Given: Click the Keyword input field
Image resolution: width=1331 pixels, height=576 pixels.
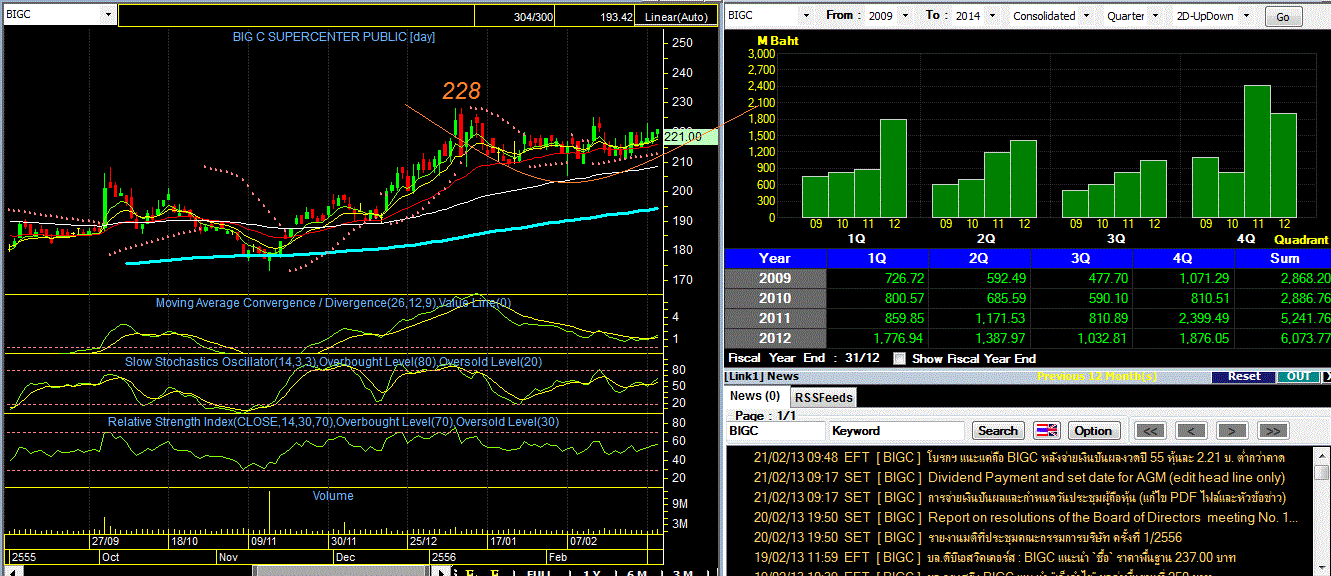Looking at the screenshot, I should 897,431.
